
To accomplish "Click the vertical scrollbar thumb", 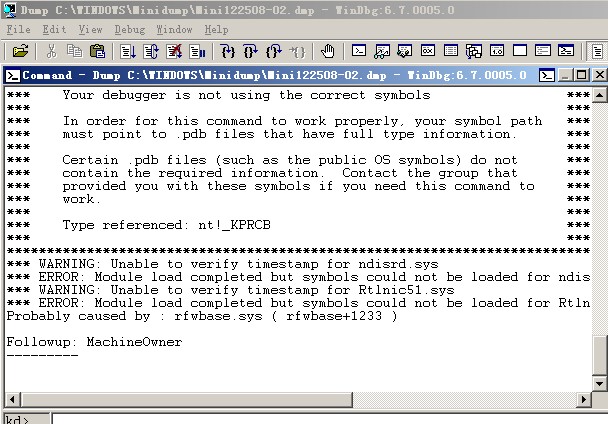I will 599,355.
